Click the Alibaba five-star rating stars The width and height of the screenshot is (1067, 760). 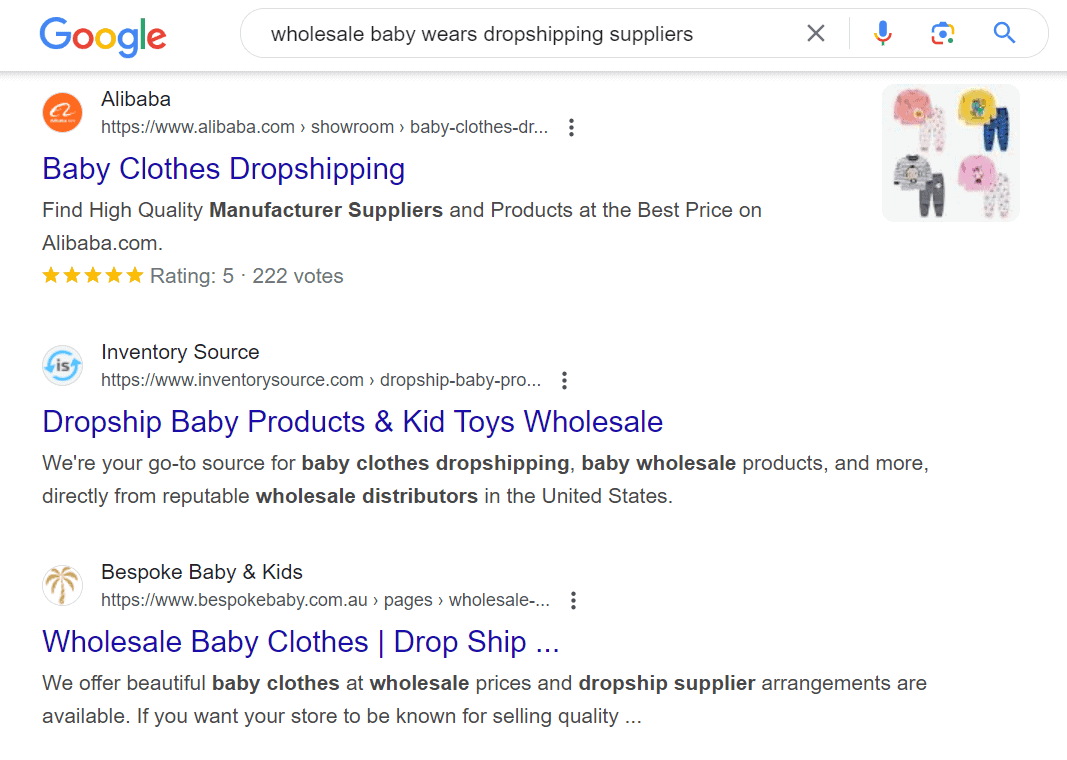93,276
